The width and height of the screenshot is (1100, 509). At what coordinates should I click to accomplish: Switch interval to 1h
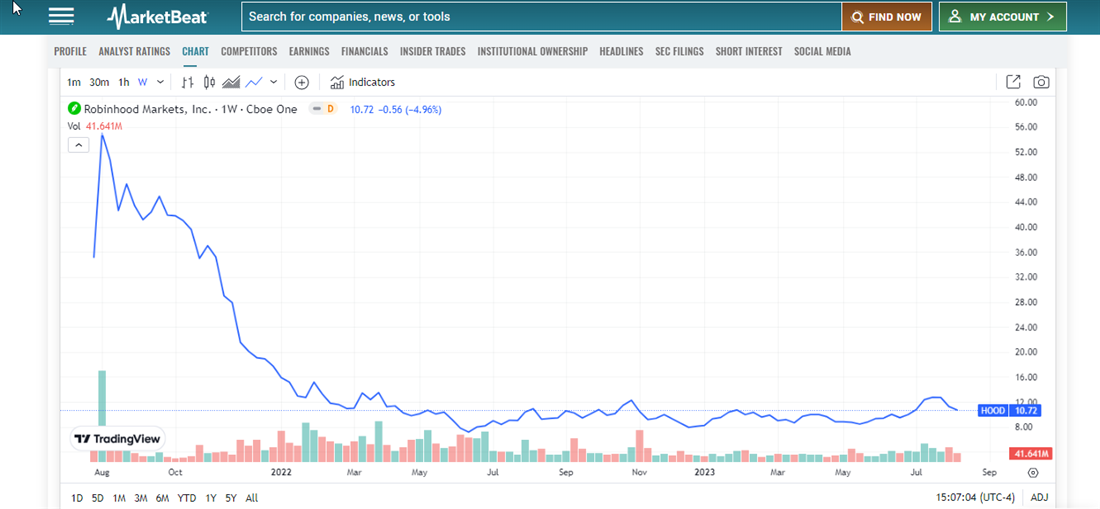(x=124, y=82)
